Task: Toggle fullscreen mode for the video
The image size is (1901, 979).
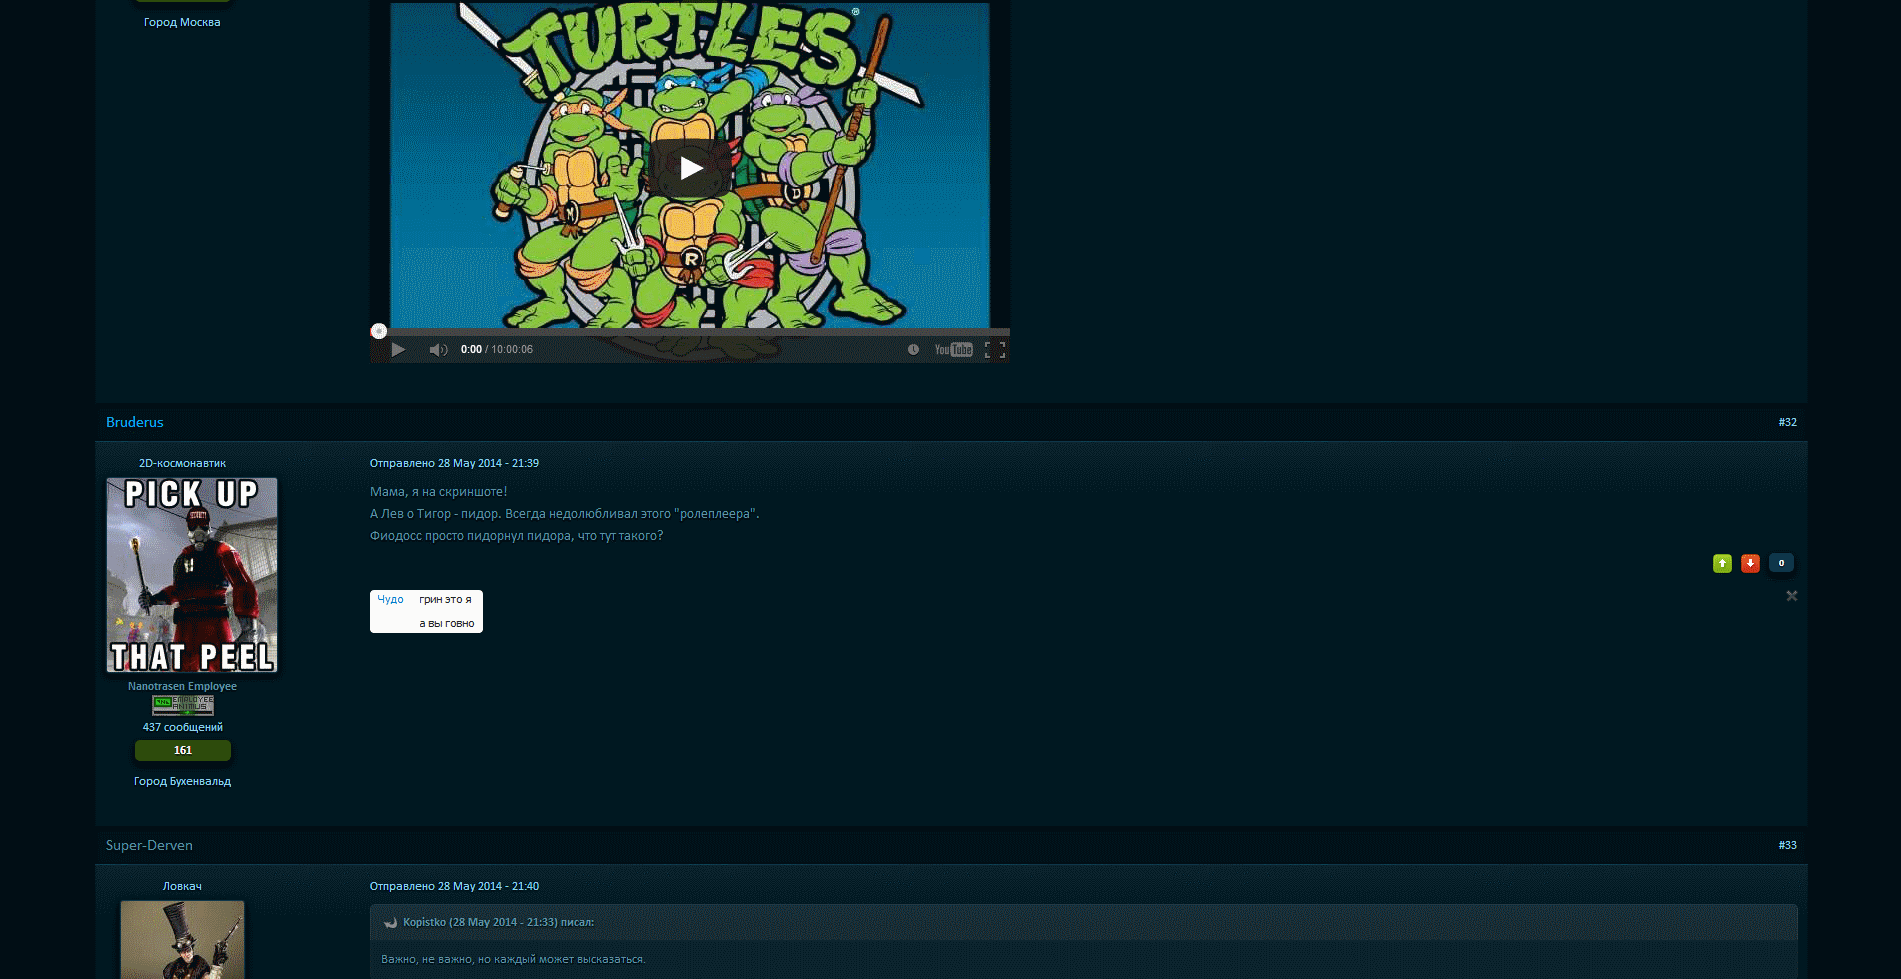Action: pos(995,350)
